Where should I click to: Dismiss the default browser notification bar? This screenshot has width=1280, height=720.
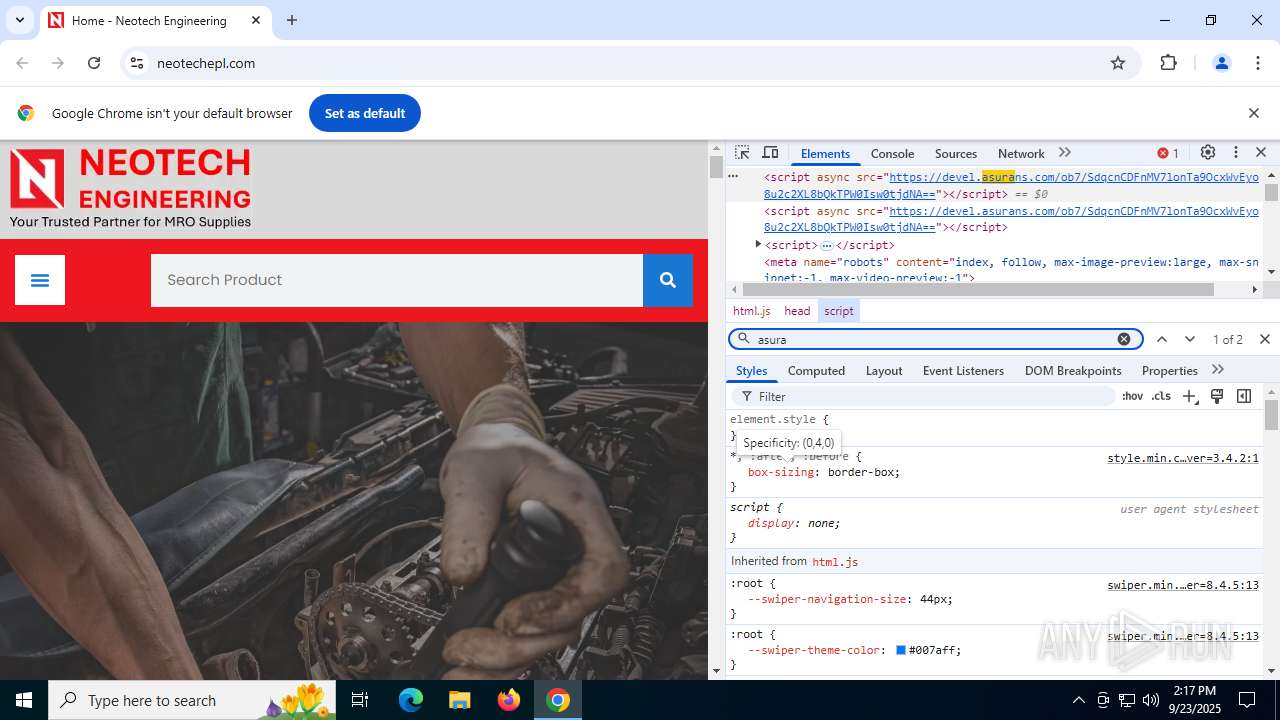pos(1254,113)
